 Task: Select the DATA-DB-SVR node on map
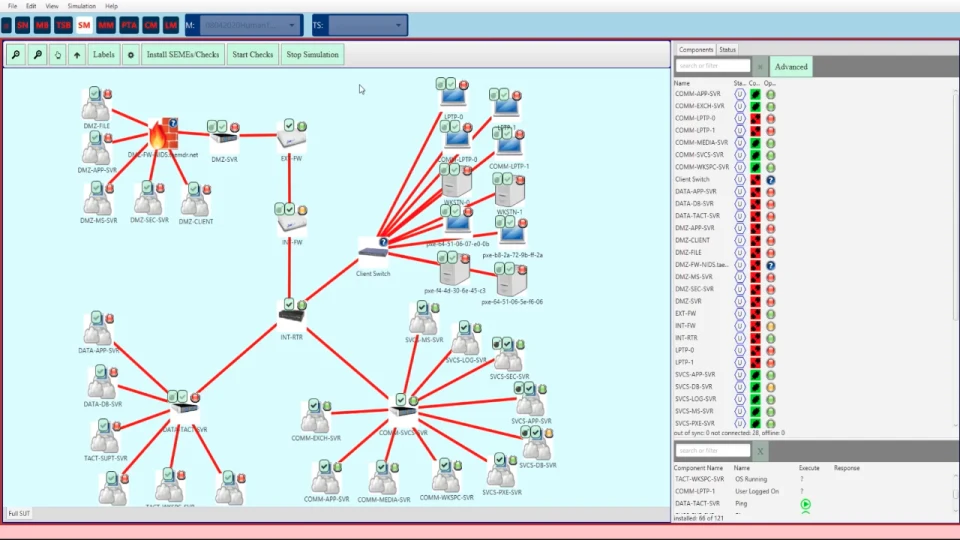(102, 383)
